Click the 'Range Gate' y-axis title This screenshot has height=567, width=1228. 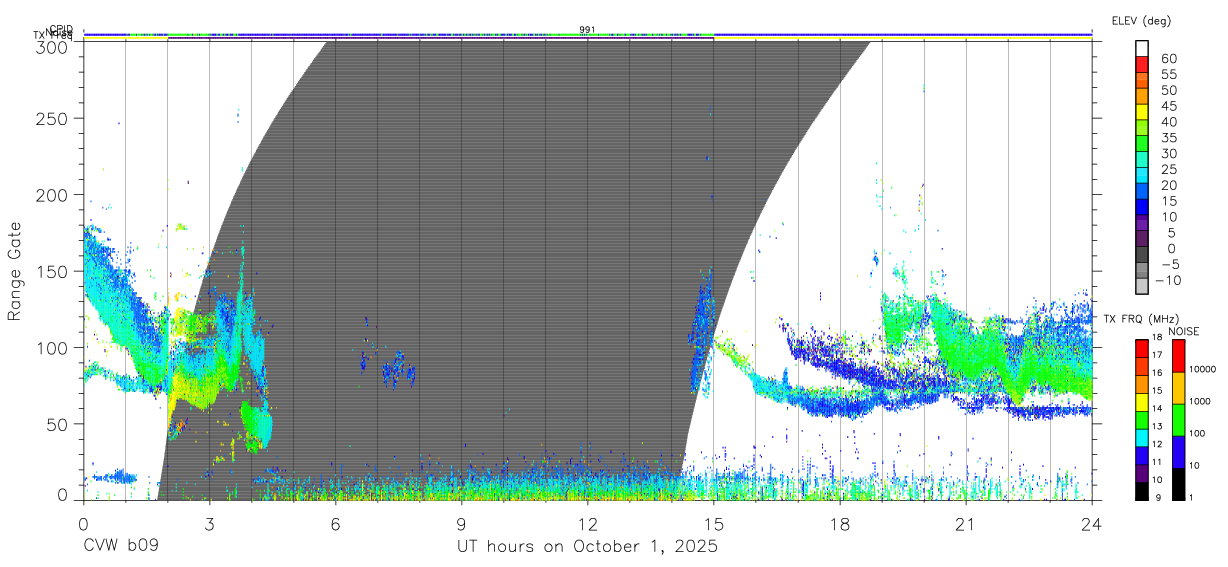pos(15,271)
